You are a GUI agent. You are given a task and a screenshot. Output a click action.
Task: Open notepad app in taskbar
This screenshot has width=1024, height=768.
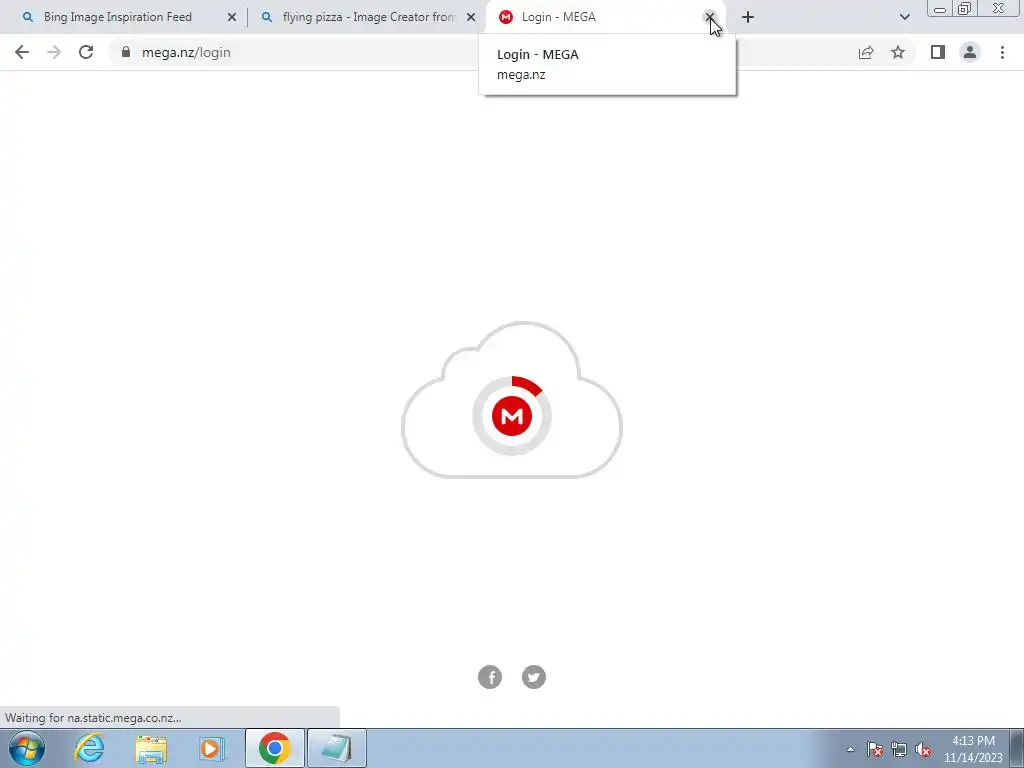click(336, 748)
